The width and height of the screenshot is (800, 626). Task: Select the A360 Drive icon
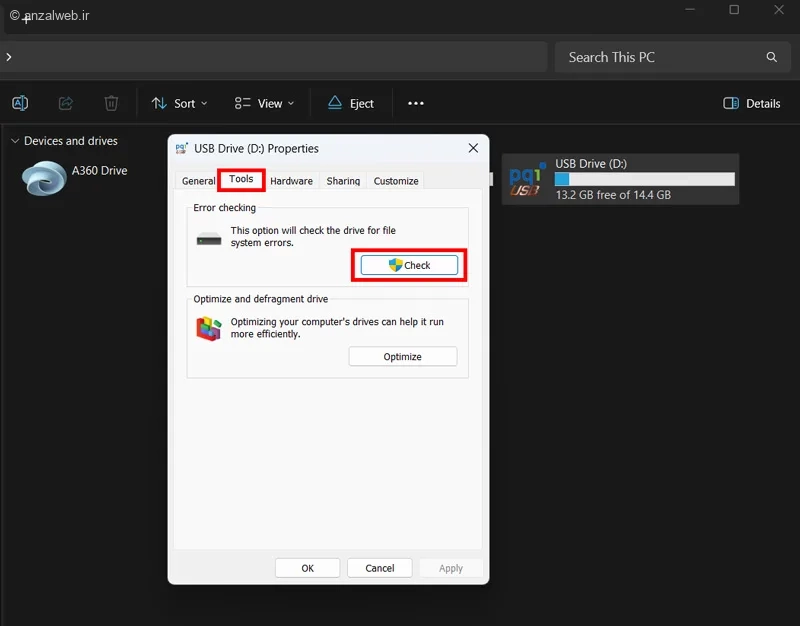pos(44,178)
